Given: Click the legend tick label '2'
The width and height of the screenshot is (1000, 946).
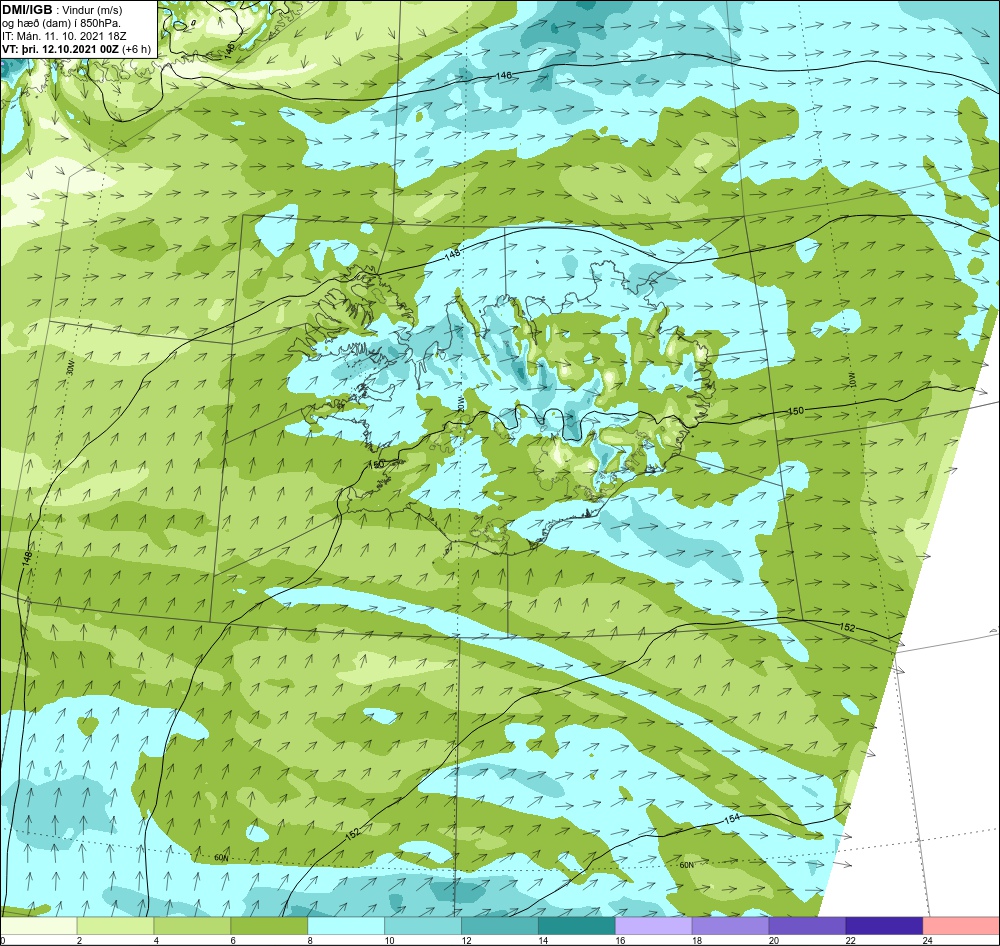Looking at the screenshot, I should tap(80, 940).
